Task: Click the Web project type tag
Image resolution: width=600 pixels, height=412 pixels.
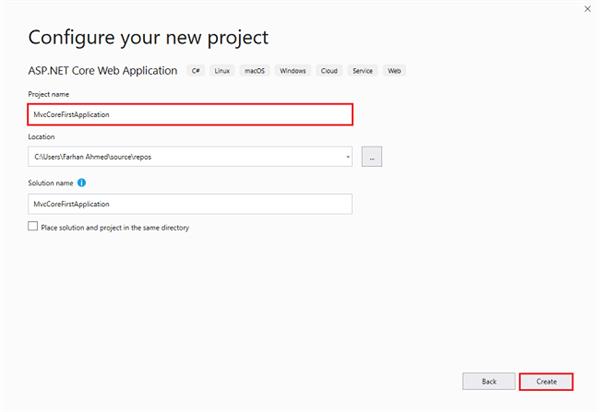Action: [x=395, y=71]
